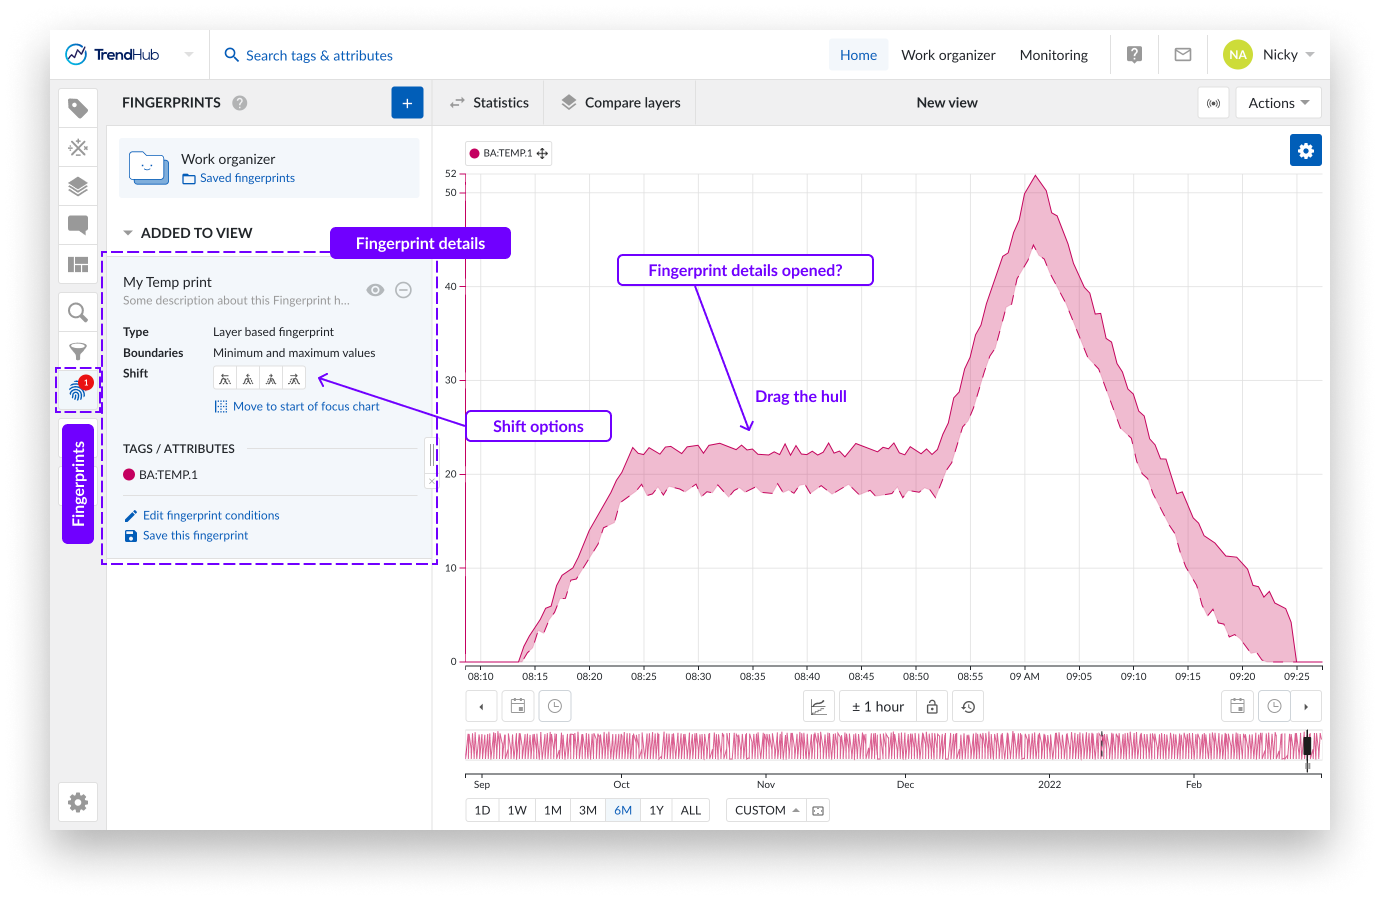The width and height of the screenshot is (1380, 900).
Task: Click the Search tags & attributes field
Action: click(x=319, y=56)
